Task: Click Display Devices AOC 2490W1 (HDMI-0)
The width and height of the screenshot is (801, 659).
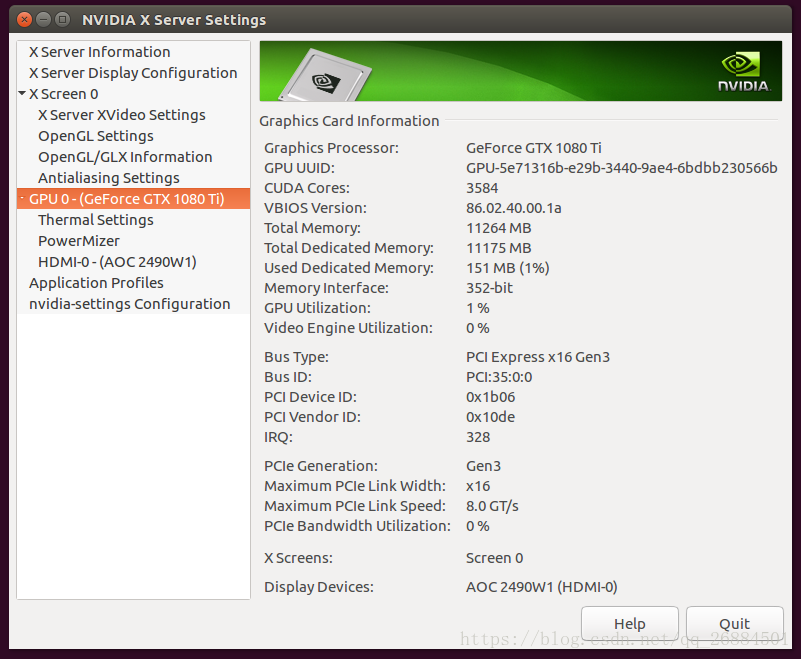Action: 541,587
